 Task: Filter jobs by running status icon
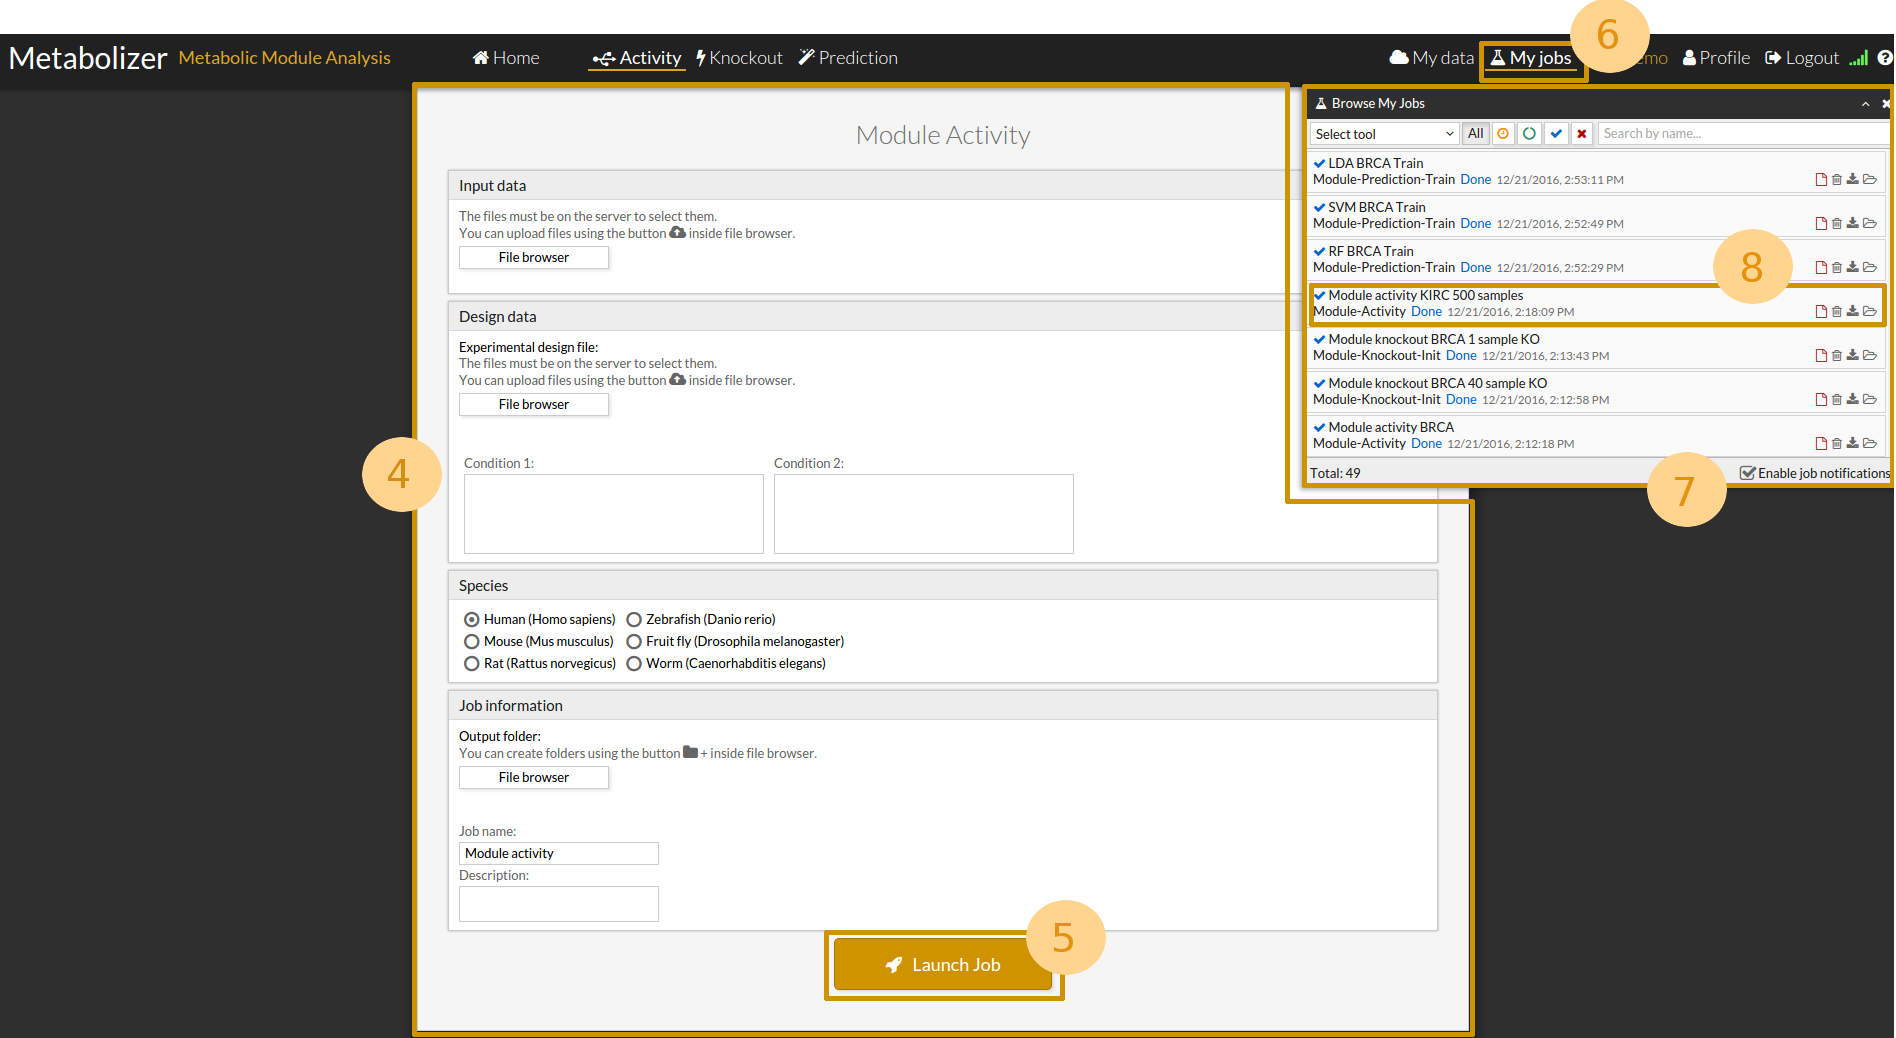coord(1529,134)
